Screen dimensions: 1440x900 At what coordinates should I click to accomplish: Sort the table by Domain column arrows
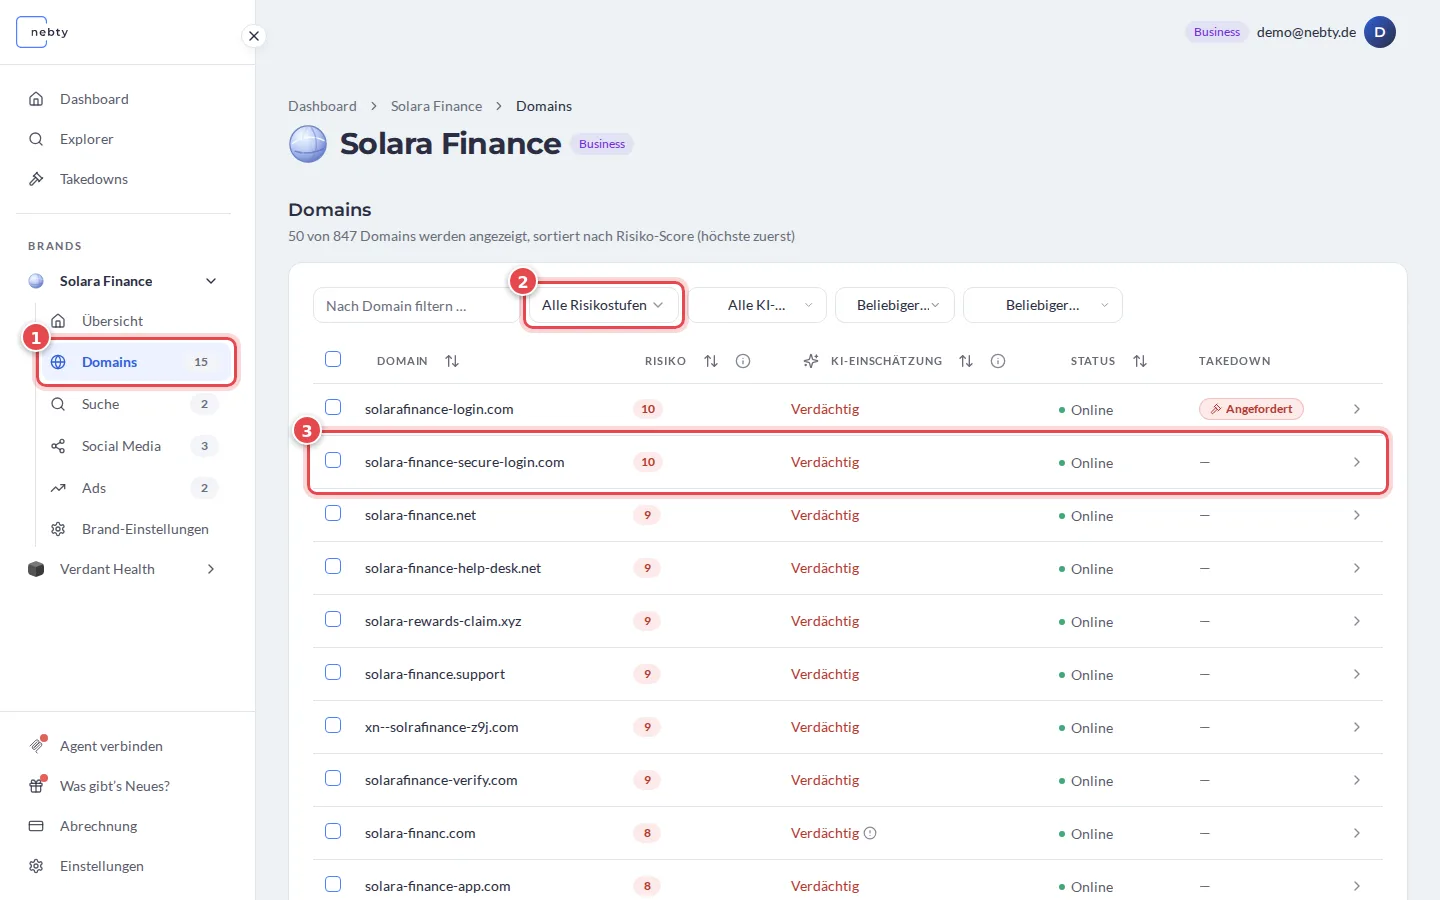click(x=452, y=361)
